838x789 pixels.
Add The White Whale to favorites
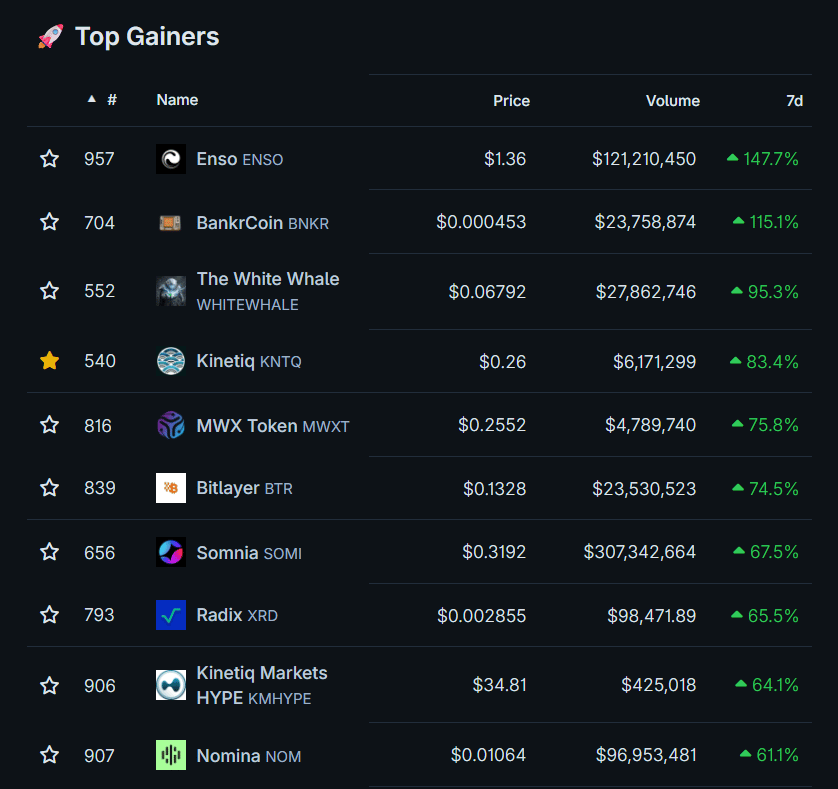click(50, 291)
